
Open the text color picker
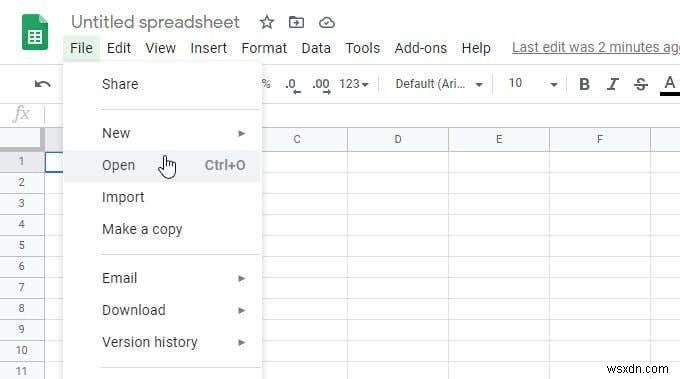pyautogui.click(x=670, y=85)
